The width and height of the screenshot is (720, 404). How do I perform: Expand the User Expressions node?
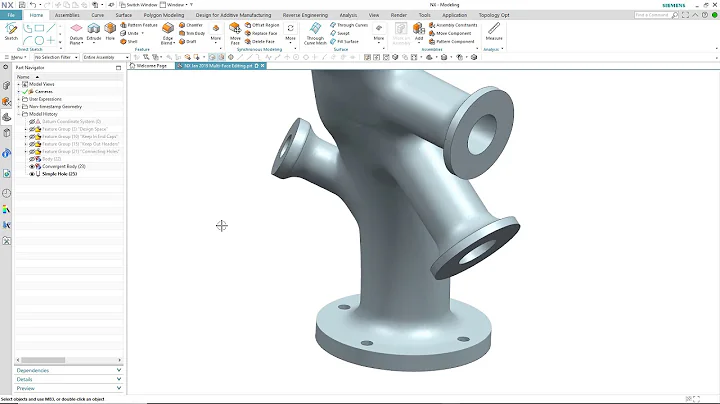19,99
